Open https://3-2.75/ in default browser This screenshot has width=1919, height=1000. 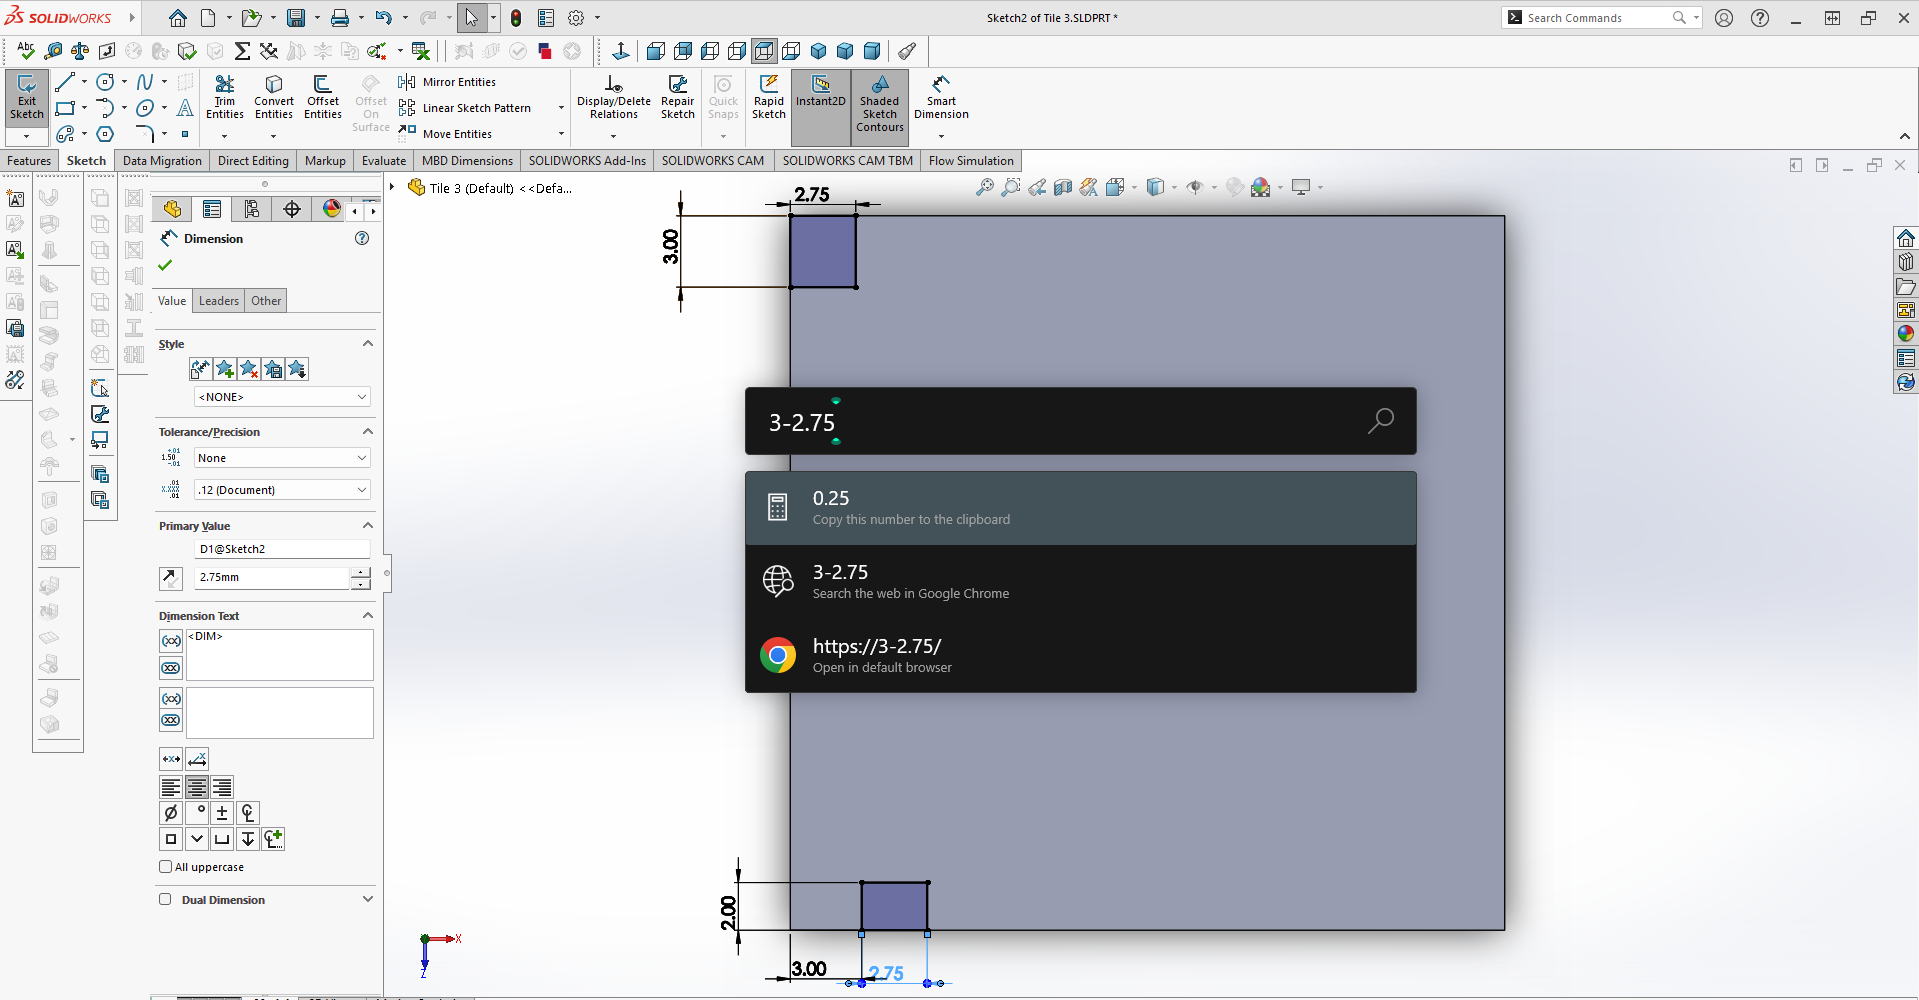(x=1080, y=656)
